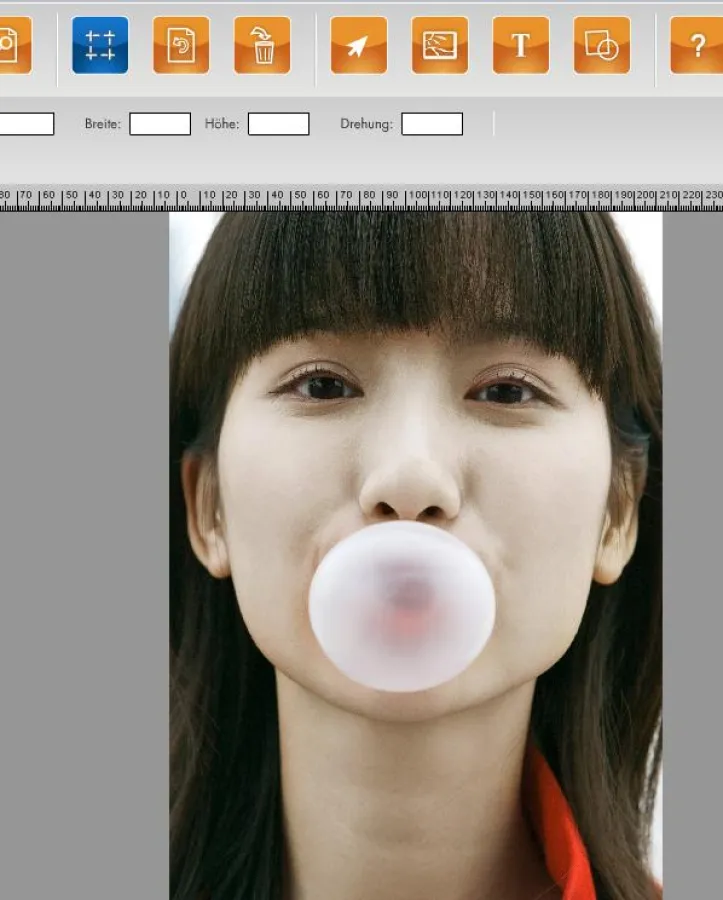Click the horizontal ruler at the 100 mark
Image resolution: width=723 pixels, height=900 pixels.
[417, 198]
